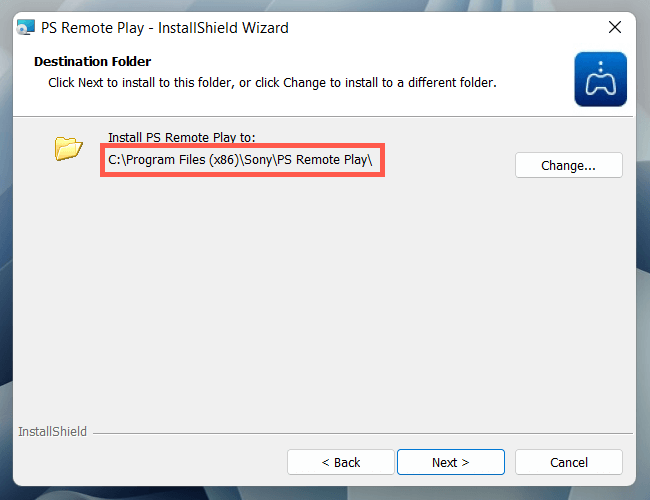Viewport: 650px width, 500px height.
Task: Click the InstallShield label at bottom left
Action: [52, 432]
